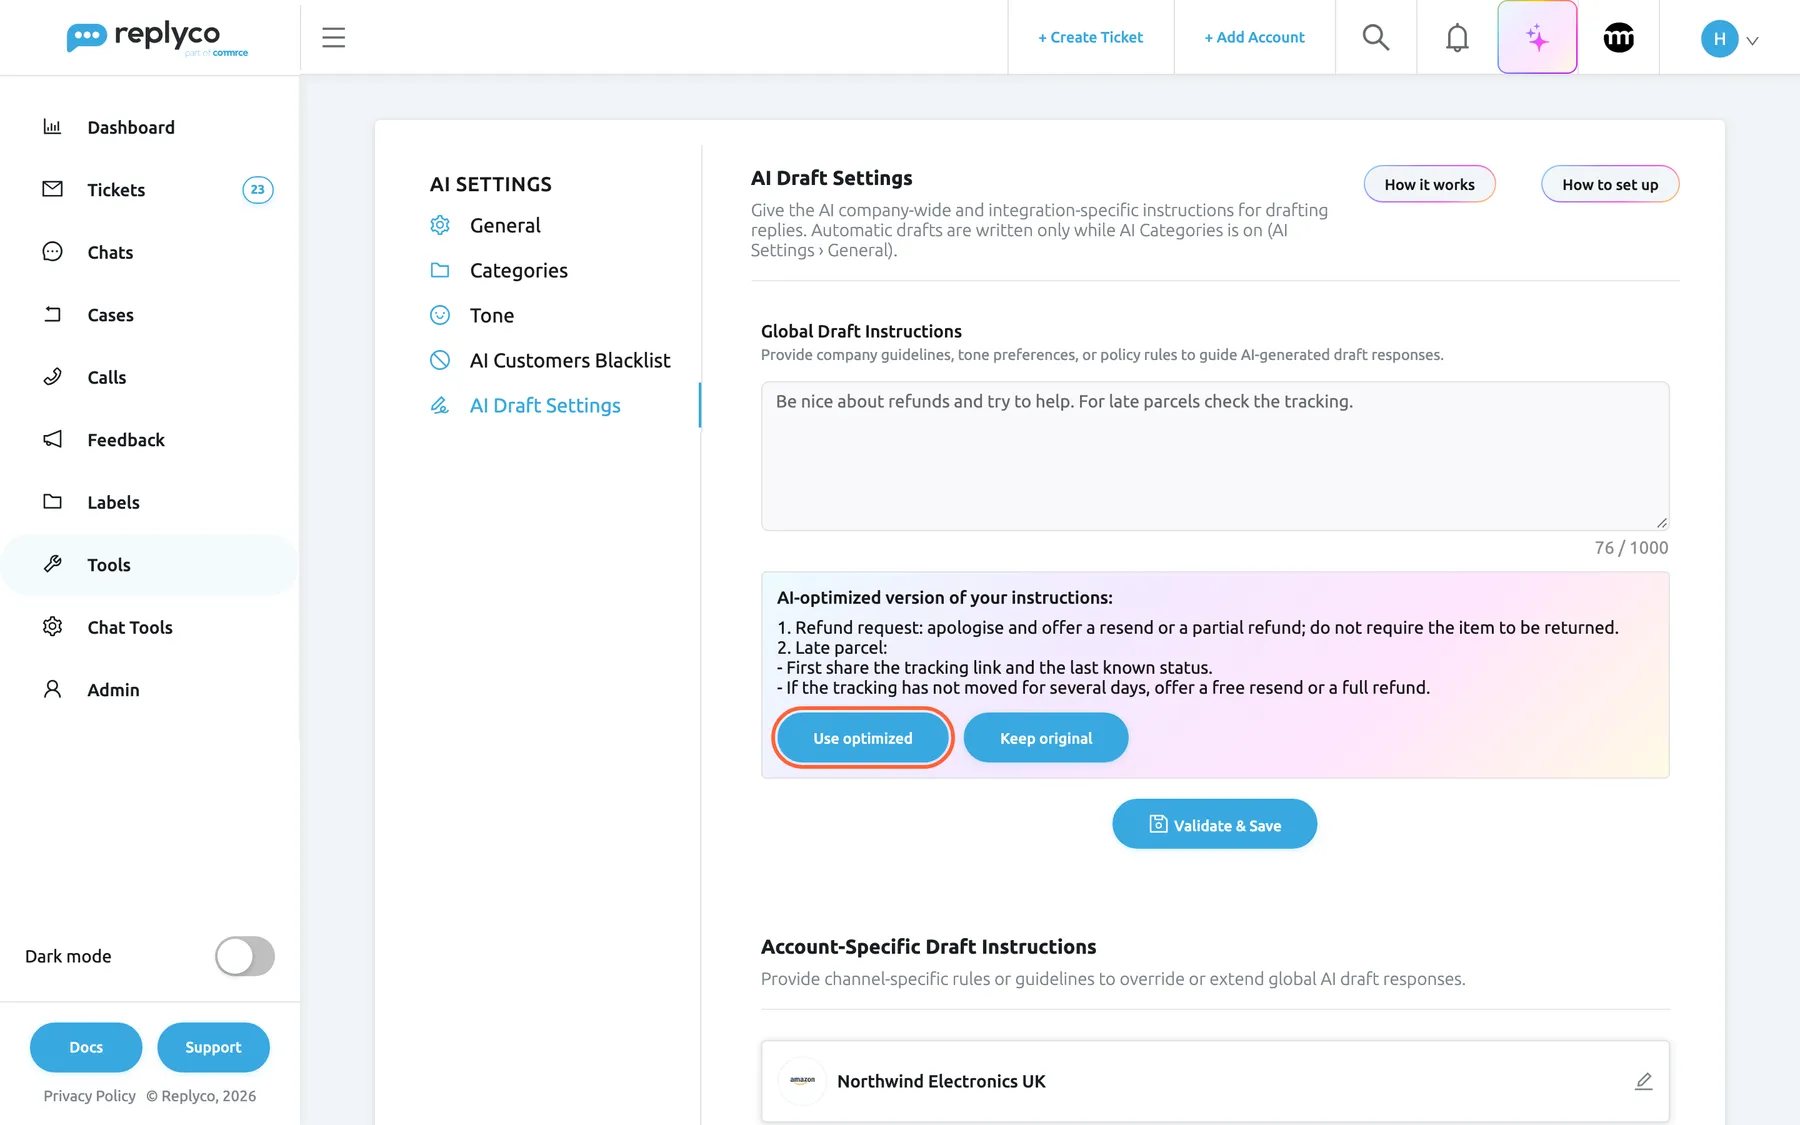1800x1125 pixels.
Task: Open the AI sparkle assistant icon
Action: (x=1537, y=37)
